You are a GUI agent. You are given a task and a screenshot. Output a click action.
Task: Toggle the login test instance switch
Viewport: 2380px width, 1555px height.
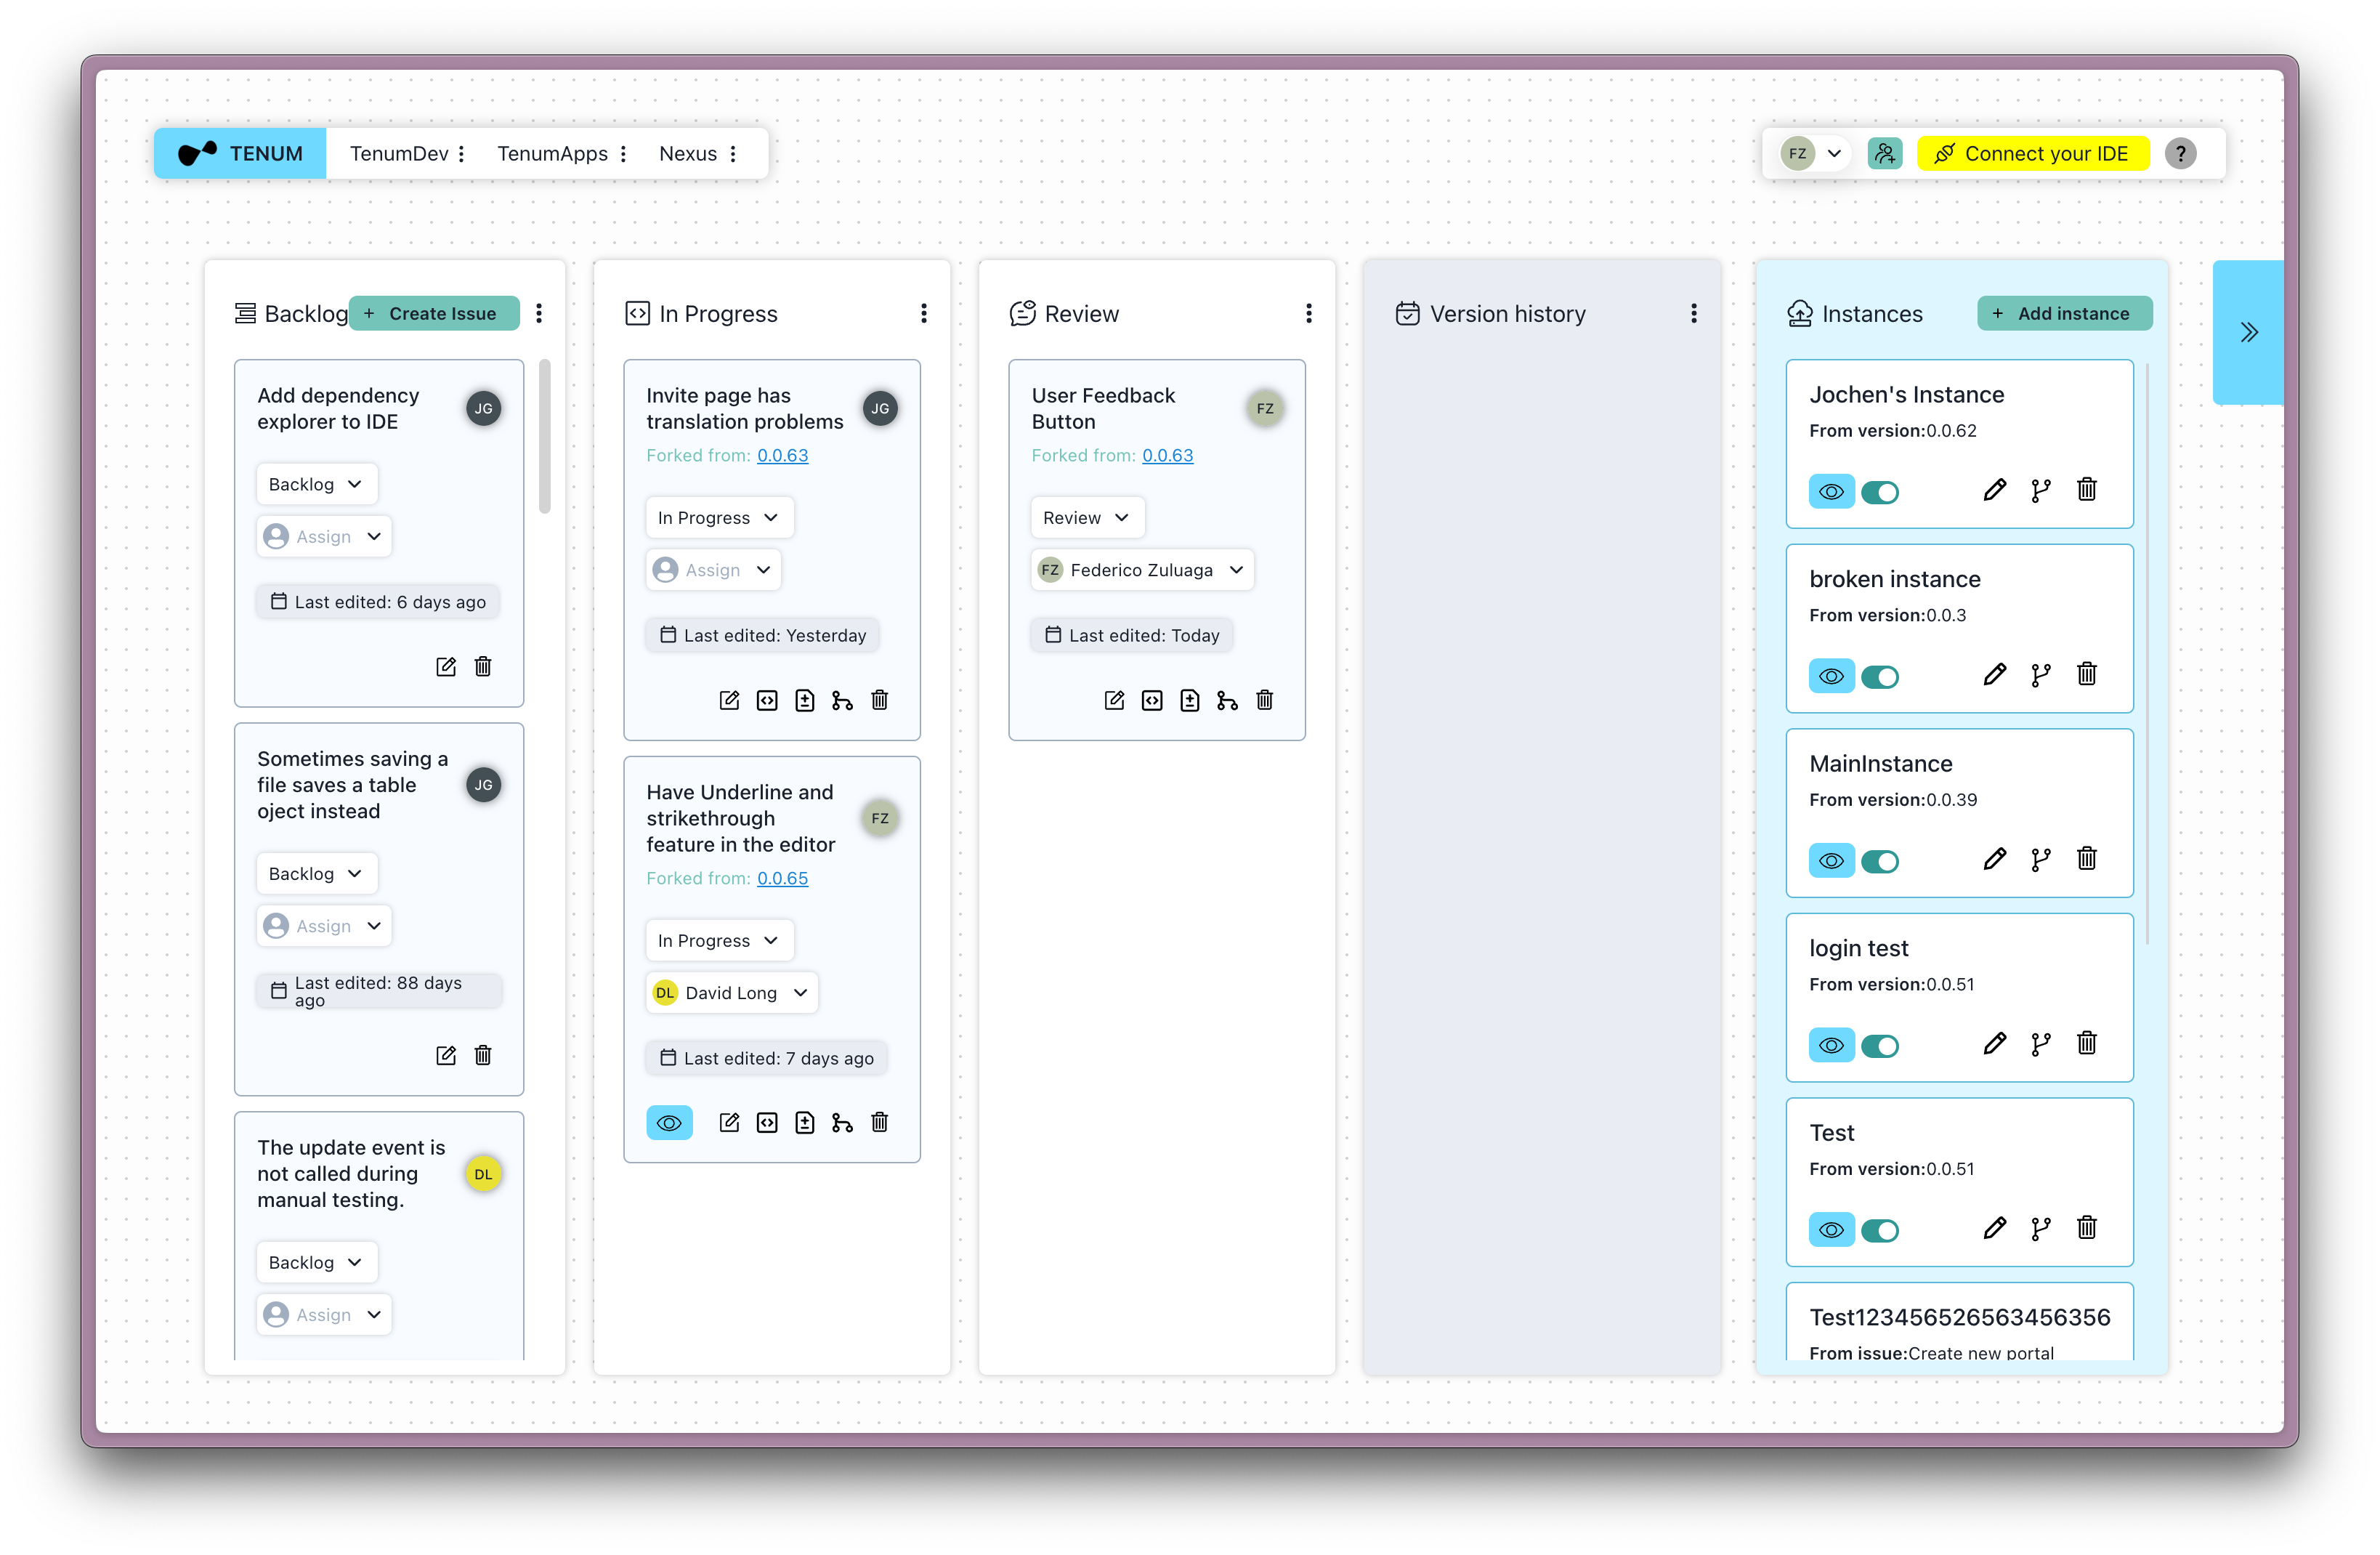click(1880, 1046)
